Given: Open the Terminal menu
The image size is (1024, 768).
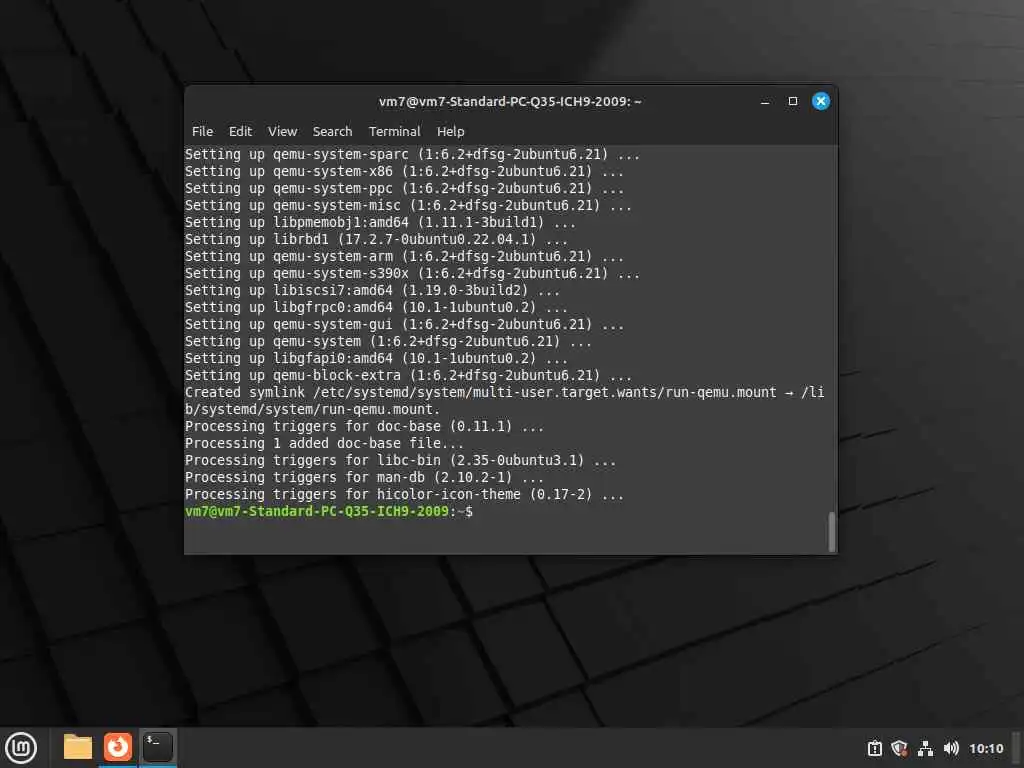Looking at the screenshot, I should point(394,131).
